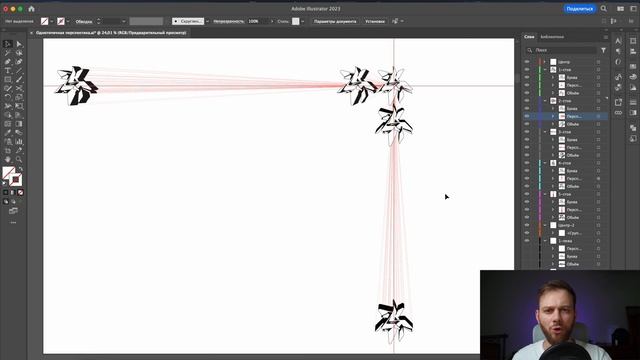640x360 pixels.
Task: Select the Eyedropper tool
Action: (8, 133)
